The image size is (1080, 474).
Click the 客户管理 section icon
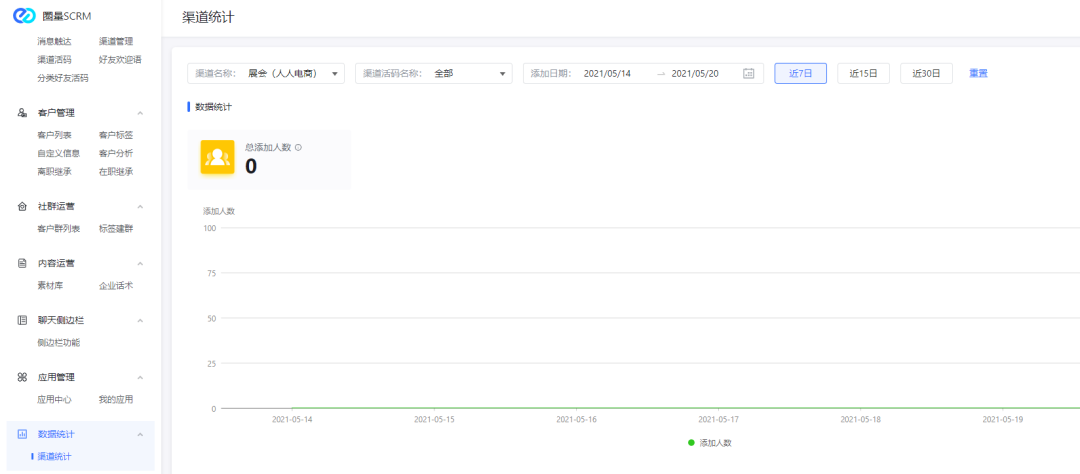click(22, 113)
